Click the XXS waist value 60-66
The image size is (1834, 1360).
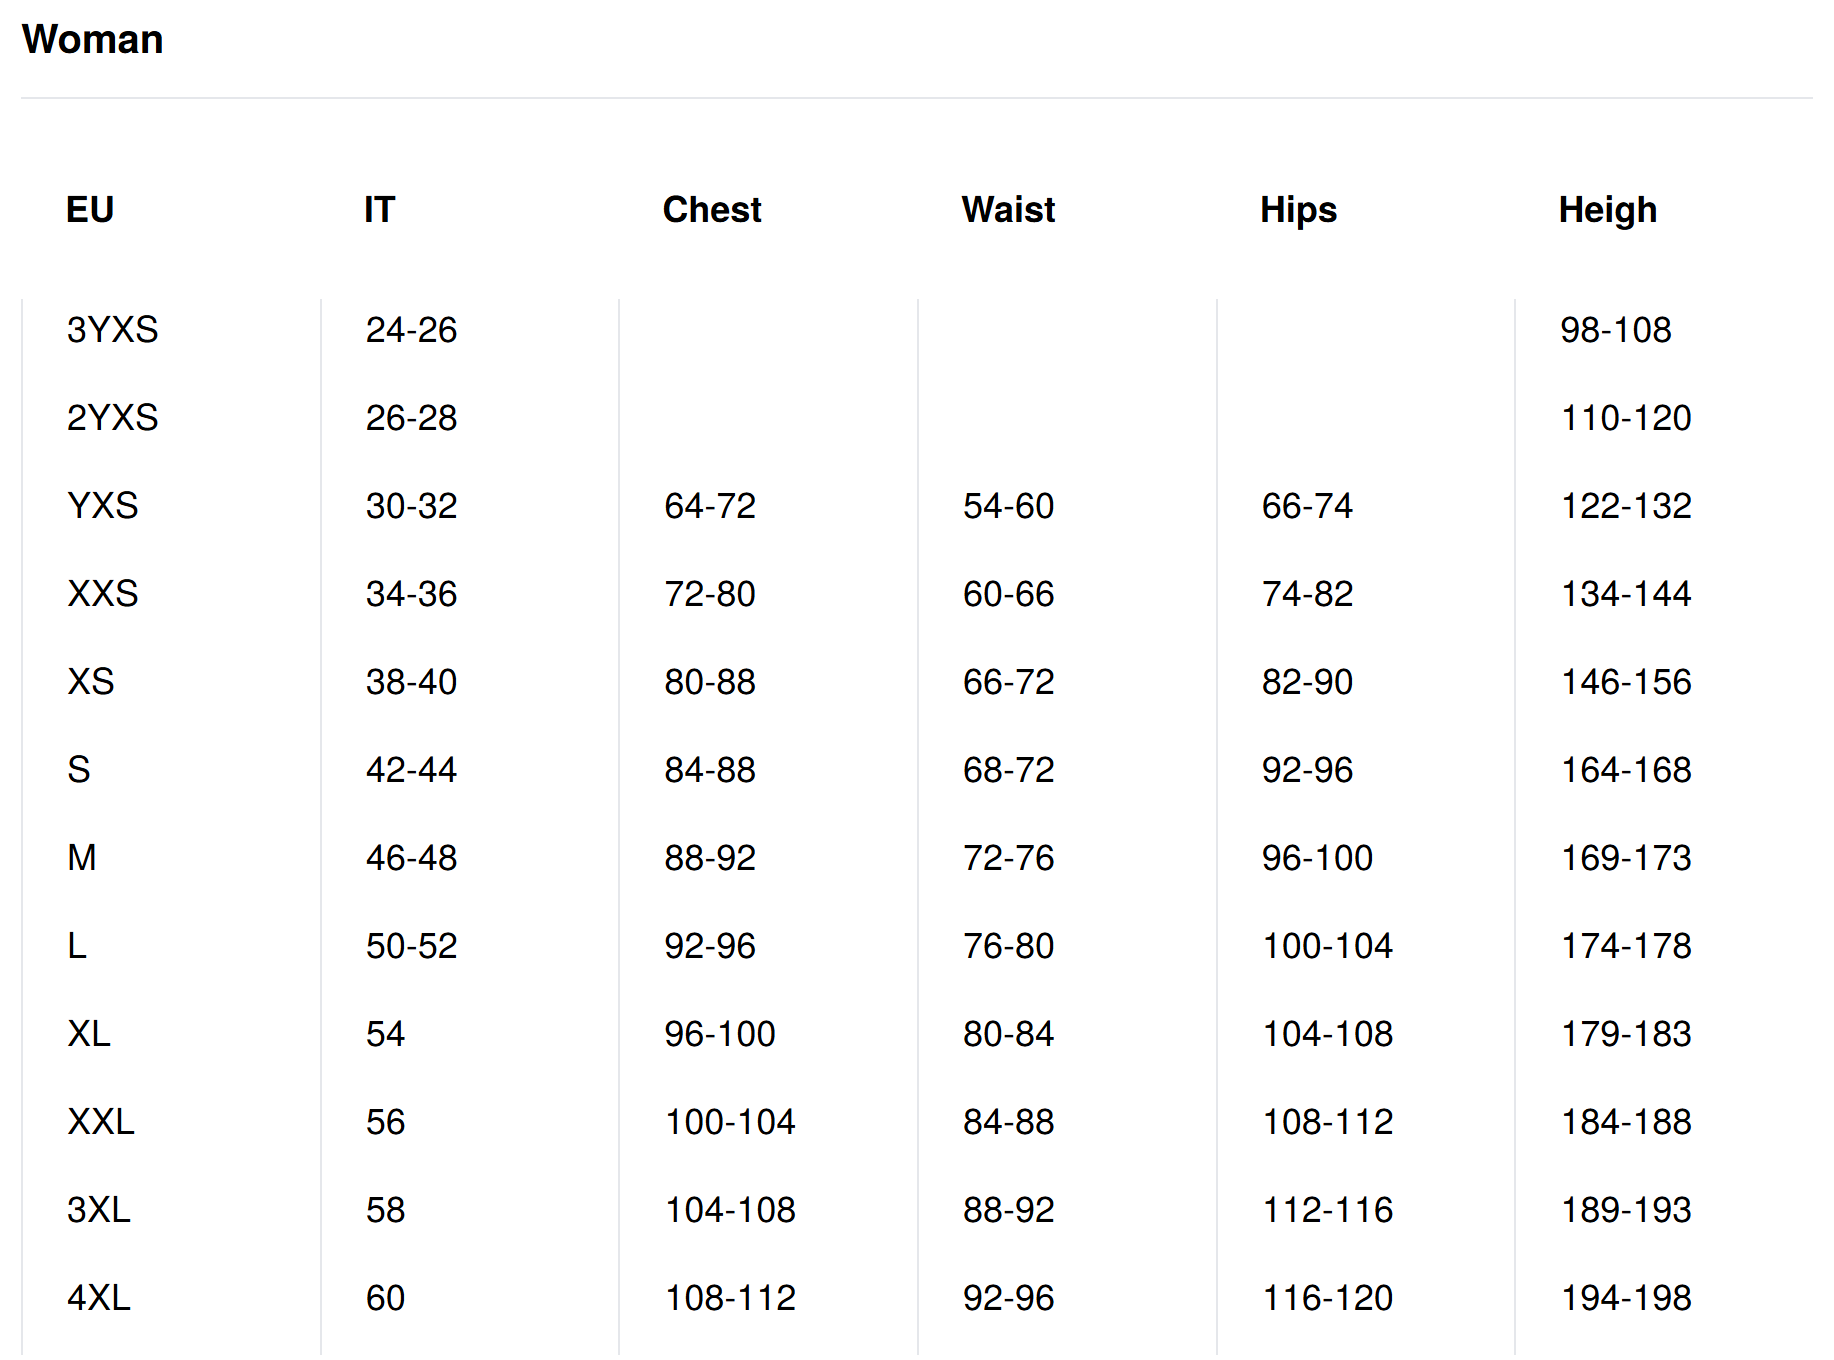pos(1008,594)
